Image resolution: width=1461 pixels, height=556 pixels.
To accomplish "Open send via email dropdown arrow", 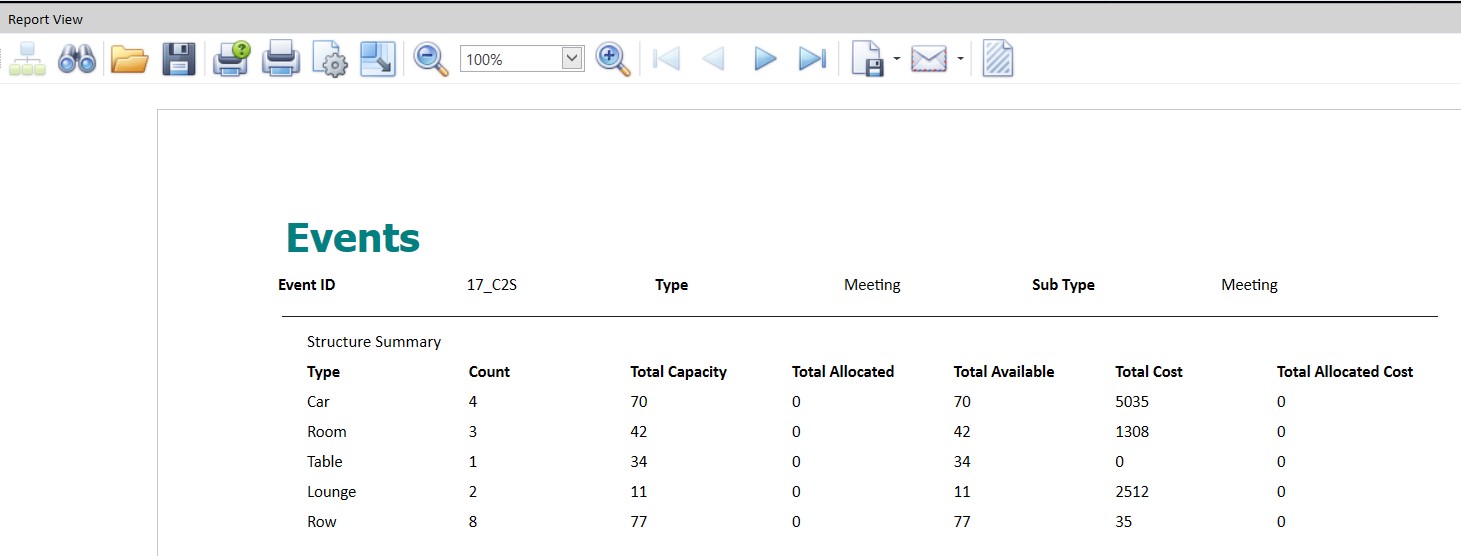I will 960,59.
